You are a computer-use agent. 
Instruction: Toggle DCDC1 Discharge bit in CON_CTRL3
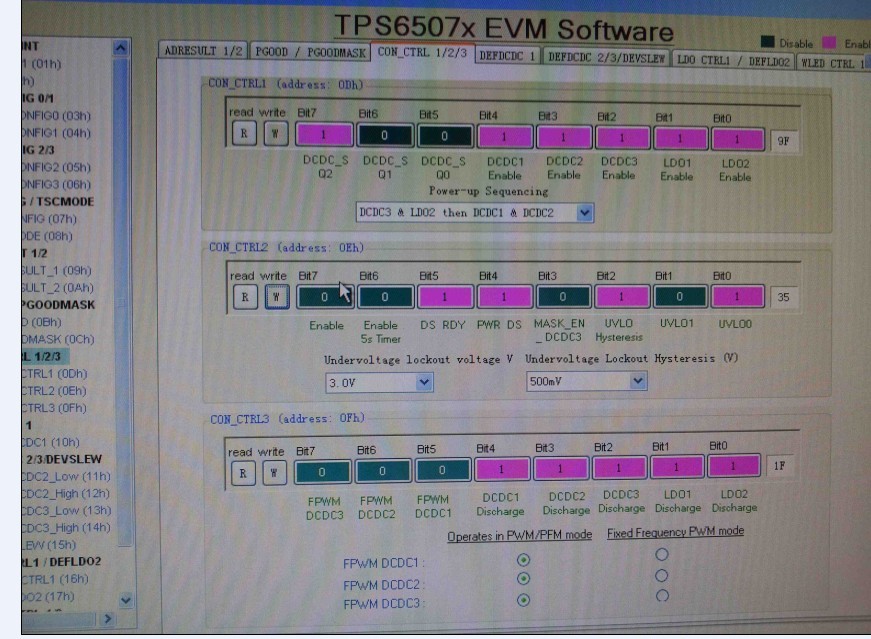(x=502, y=470)
